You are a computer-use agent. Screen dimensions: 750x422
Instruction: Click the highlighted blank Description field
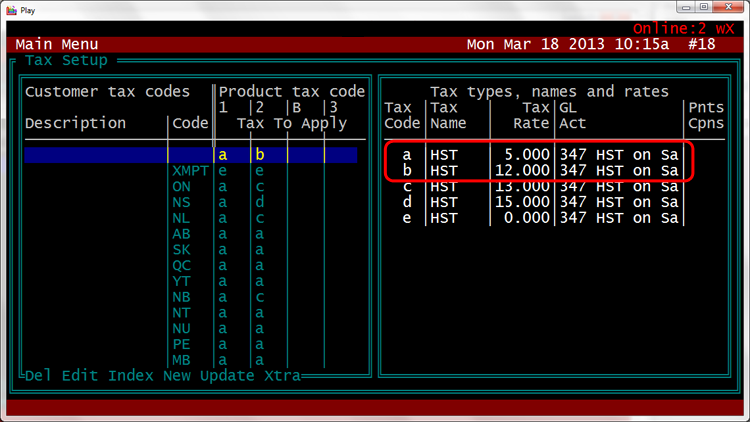point(95,155)
